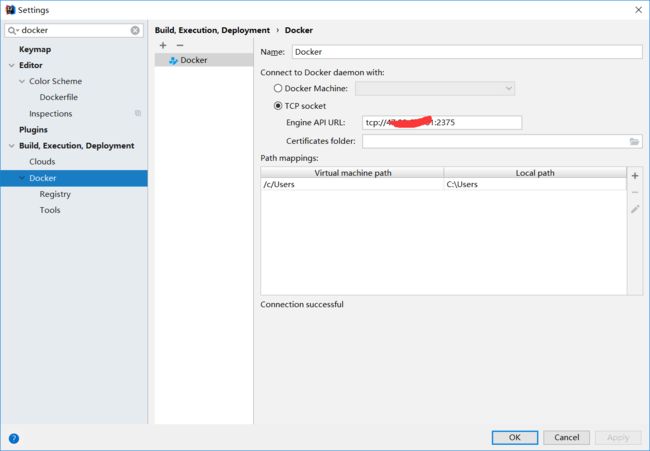Screen dimensions: 650x451
Task: Add a new path mapping
Action: point(635,176)
